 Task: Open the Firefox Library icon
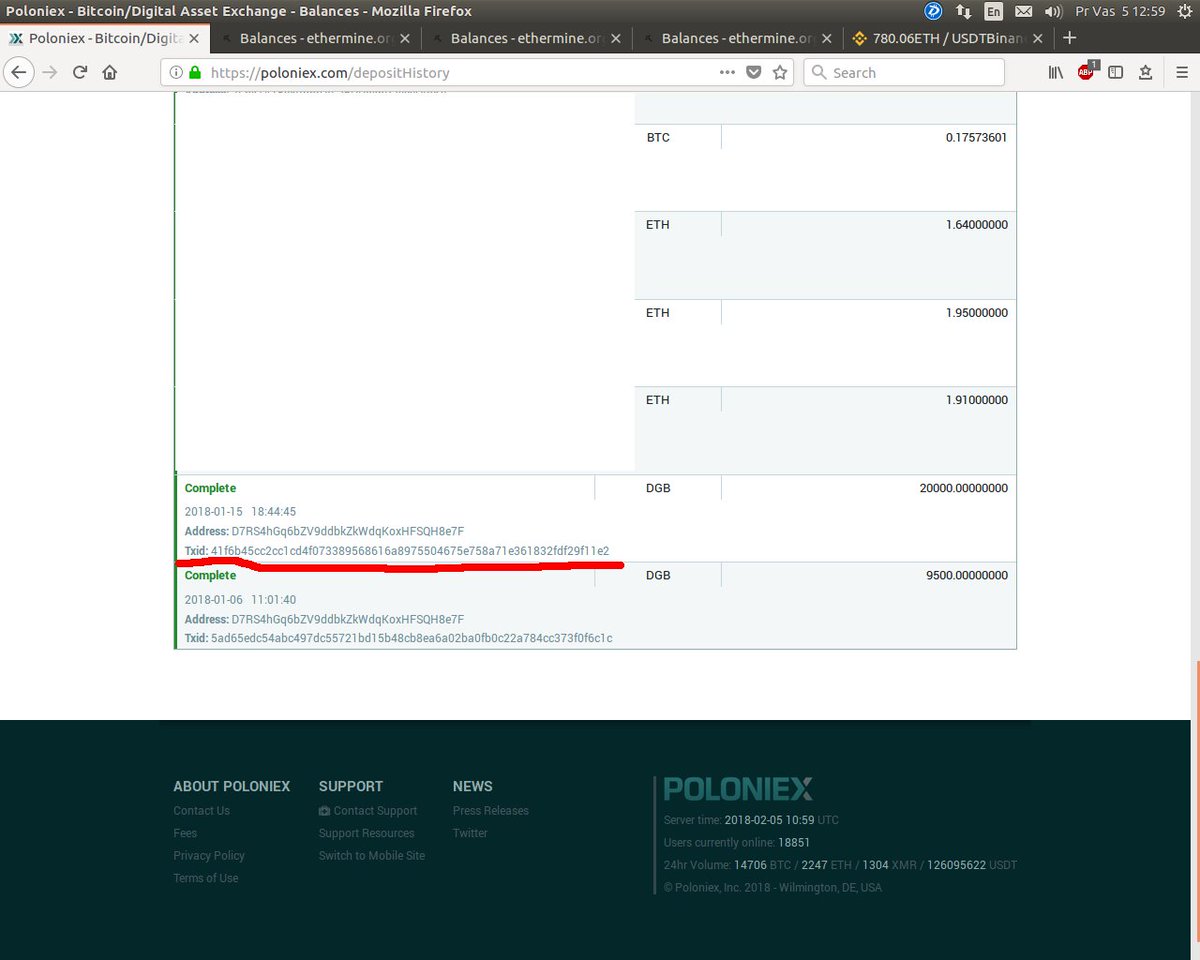click(x=1056, y=72)
